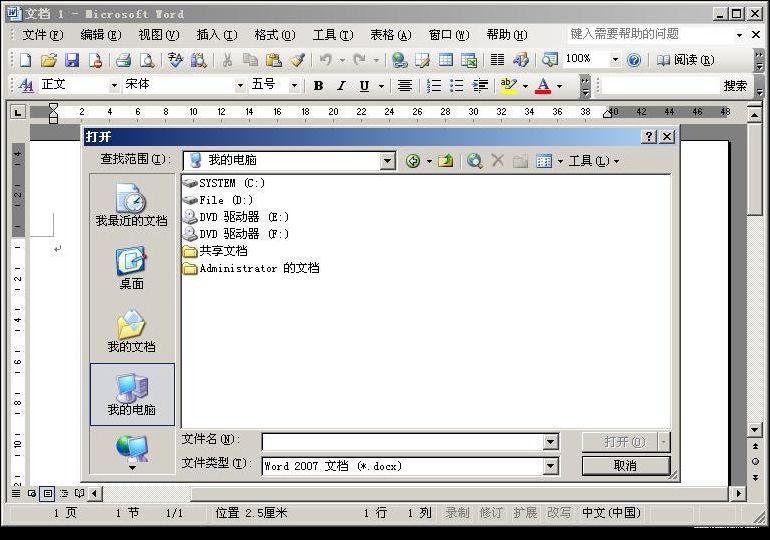Screen dimensions: 770x540
Task: Toggle numbered list formatting
Action: pyautogui.click(x=434, y=86)
